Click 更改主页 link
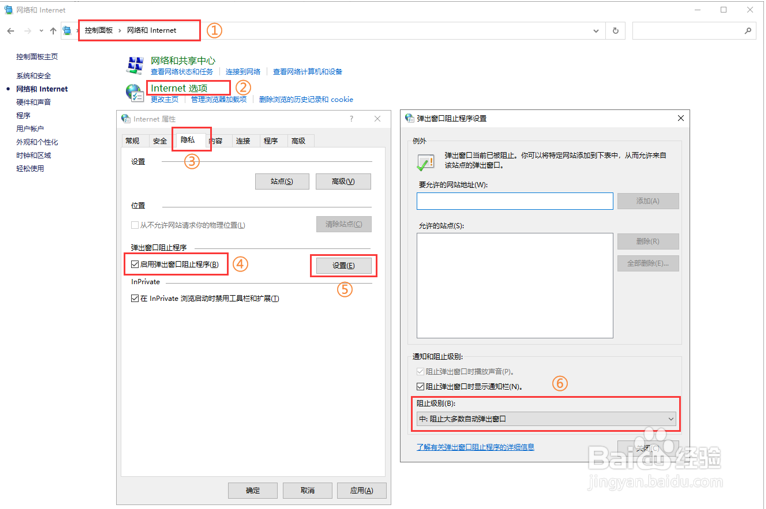 (x=164, y=99)
